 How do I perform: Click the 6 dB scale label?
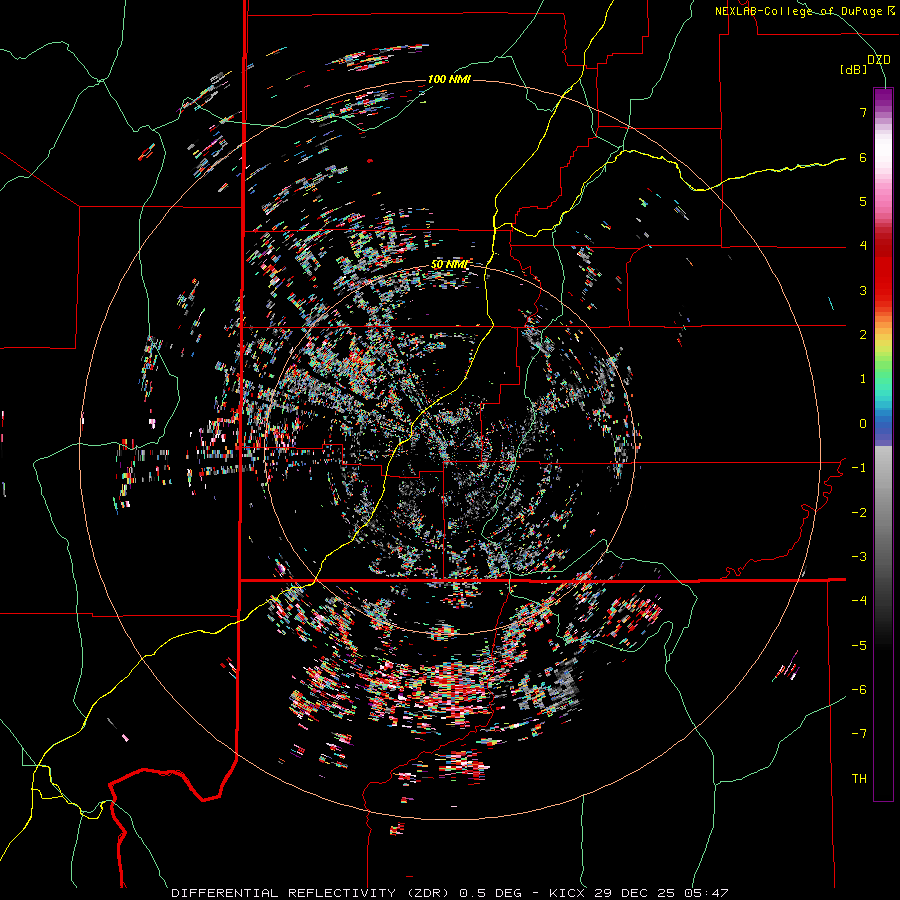tap(863, 157)
